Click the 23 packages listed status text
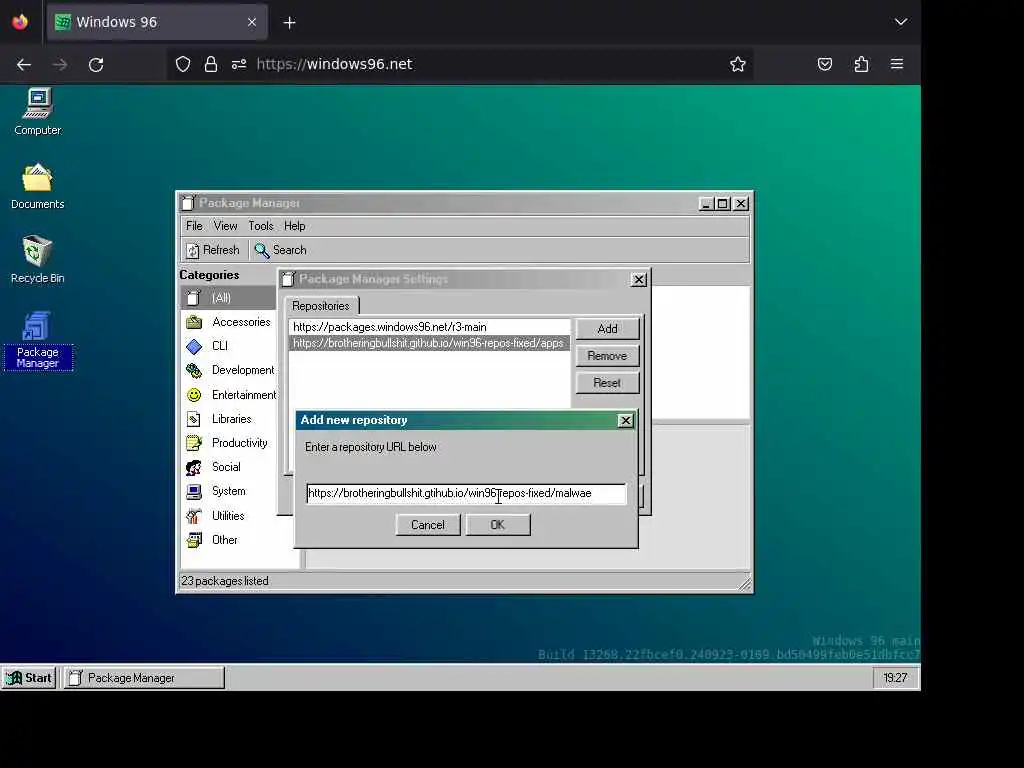 click(225, 581)
